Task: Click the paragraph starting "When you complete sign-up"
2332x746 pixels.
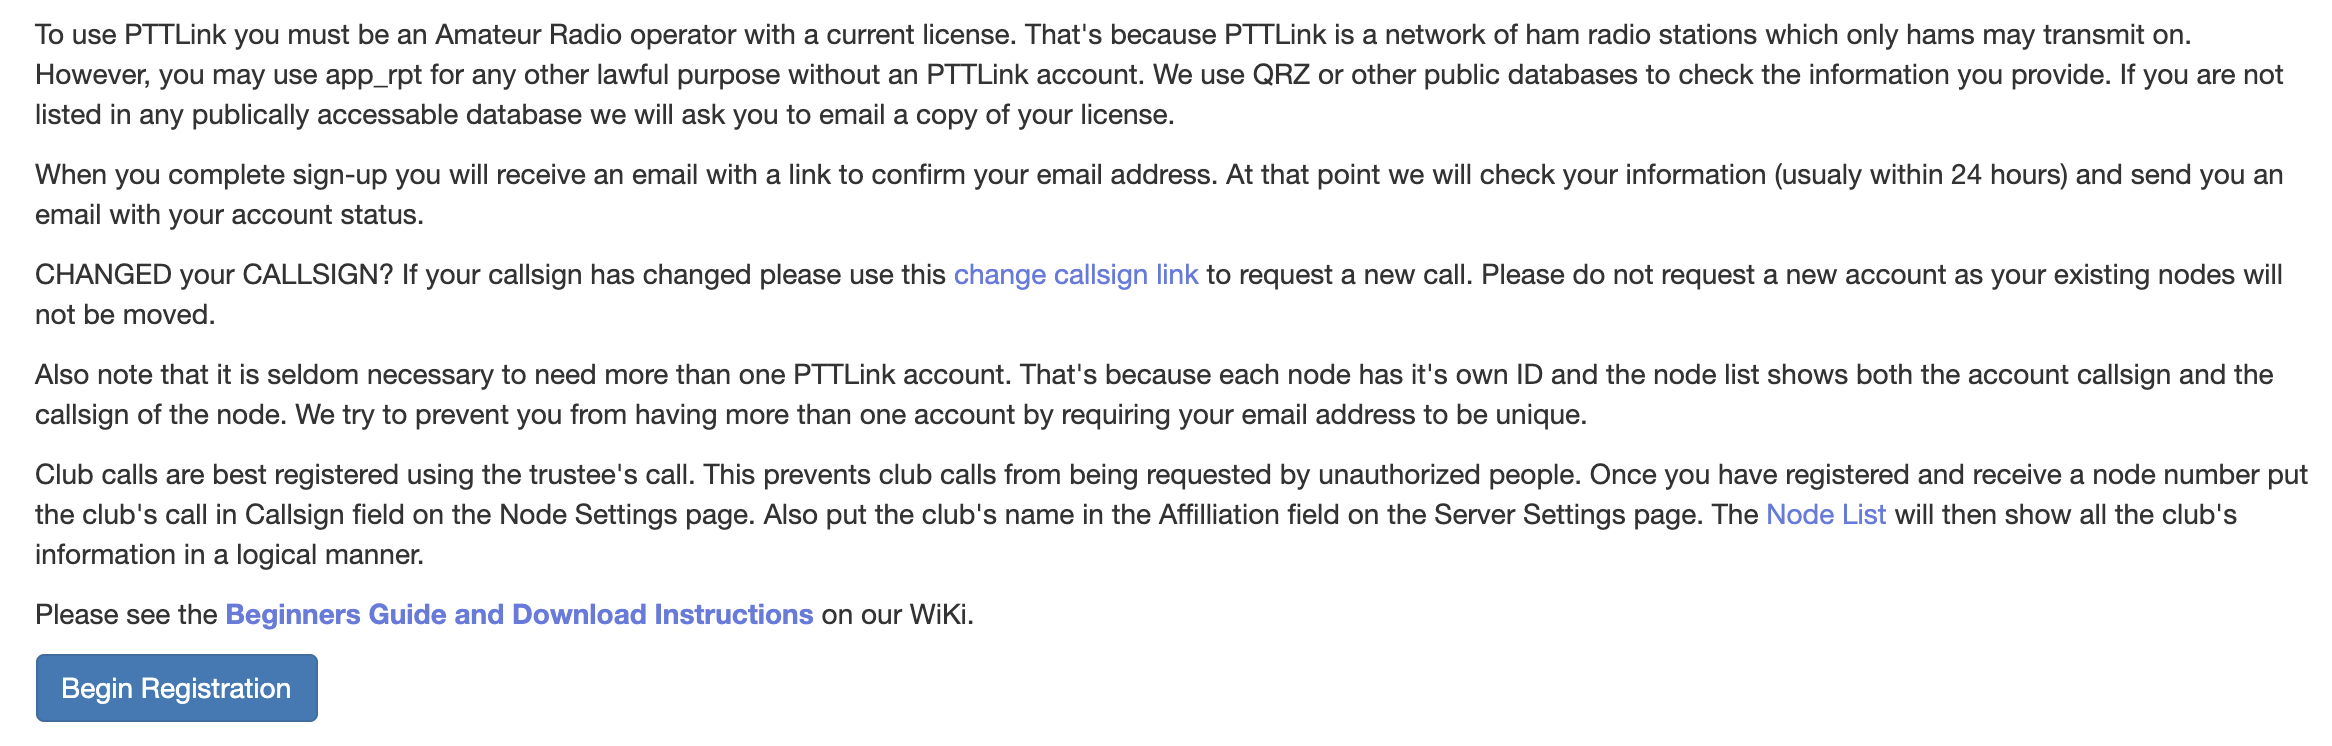Action: click(x=1160, y=195)
